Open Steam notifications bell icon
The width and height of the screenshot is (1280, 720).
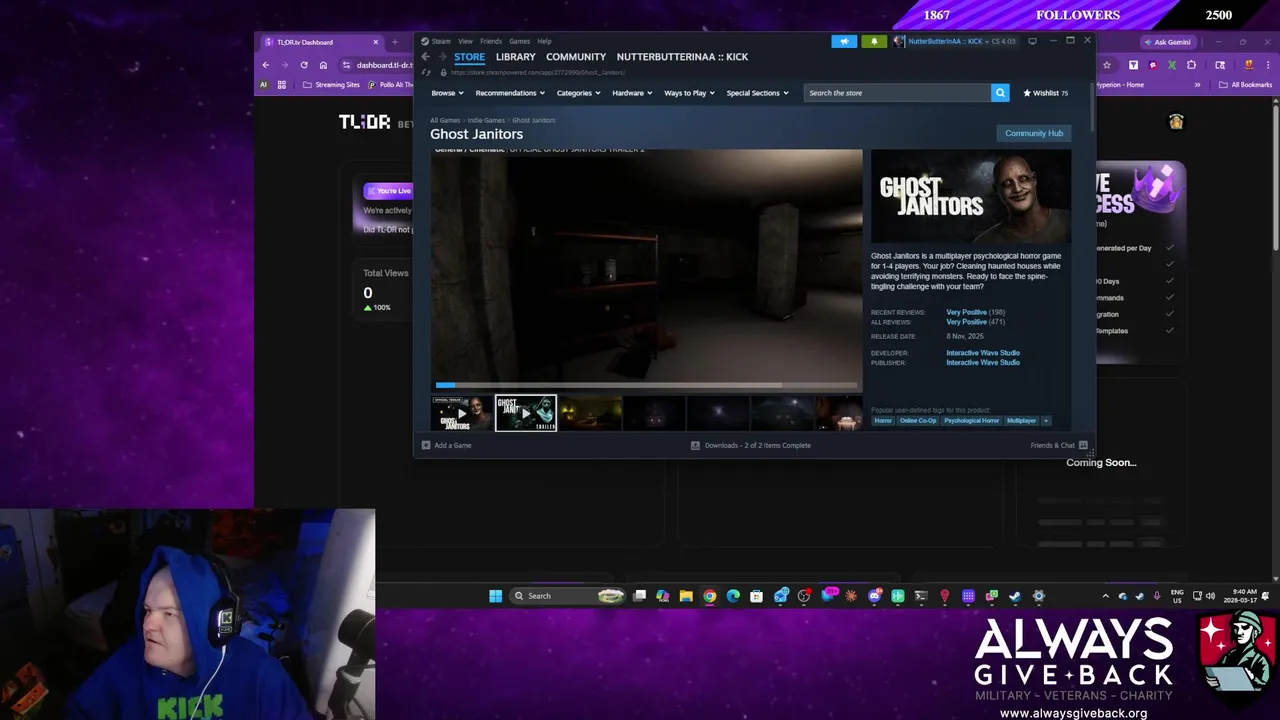(x=874, y=41)
